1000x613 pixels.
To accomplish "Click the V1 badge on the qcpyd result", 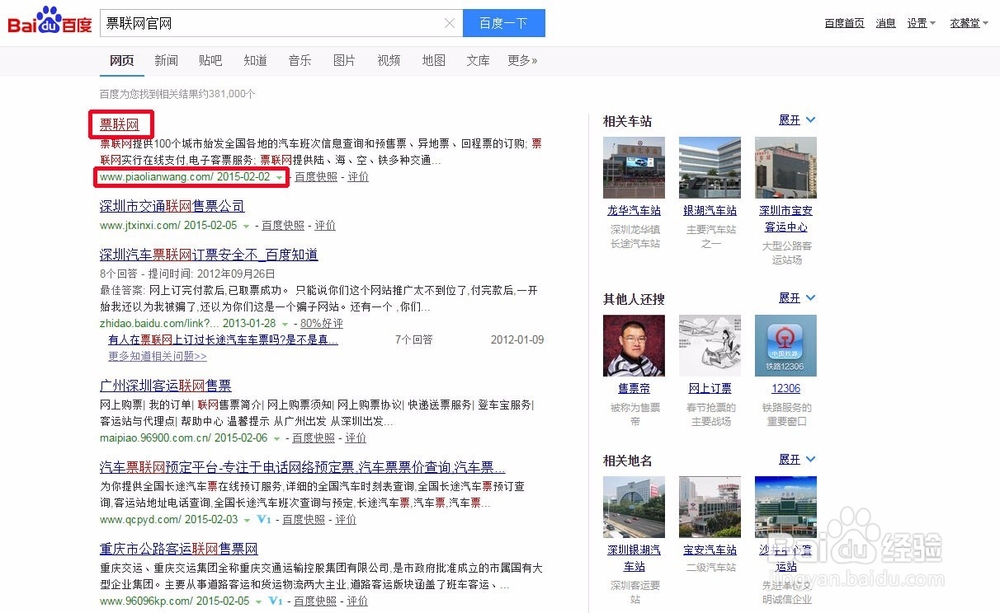I will (x=264, y=520).
